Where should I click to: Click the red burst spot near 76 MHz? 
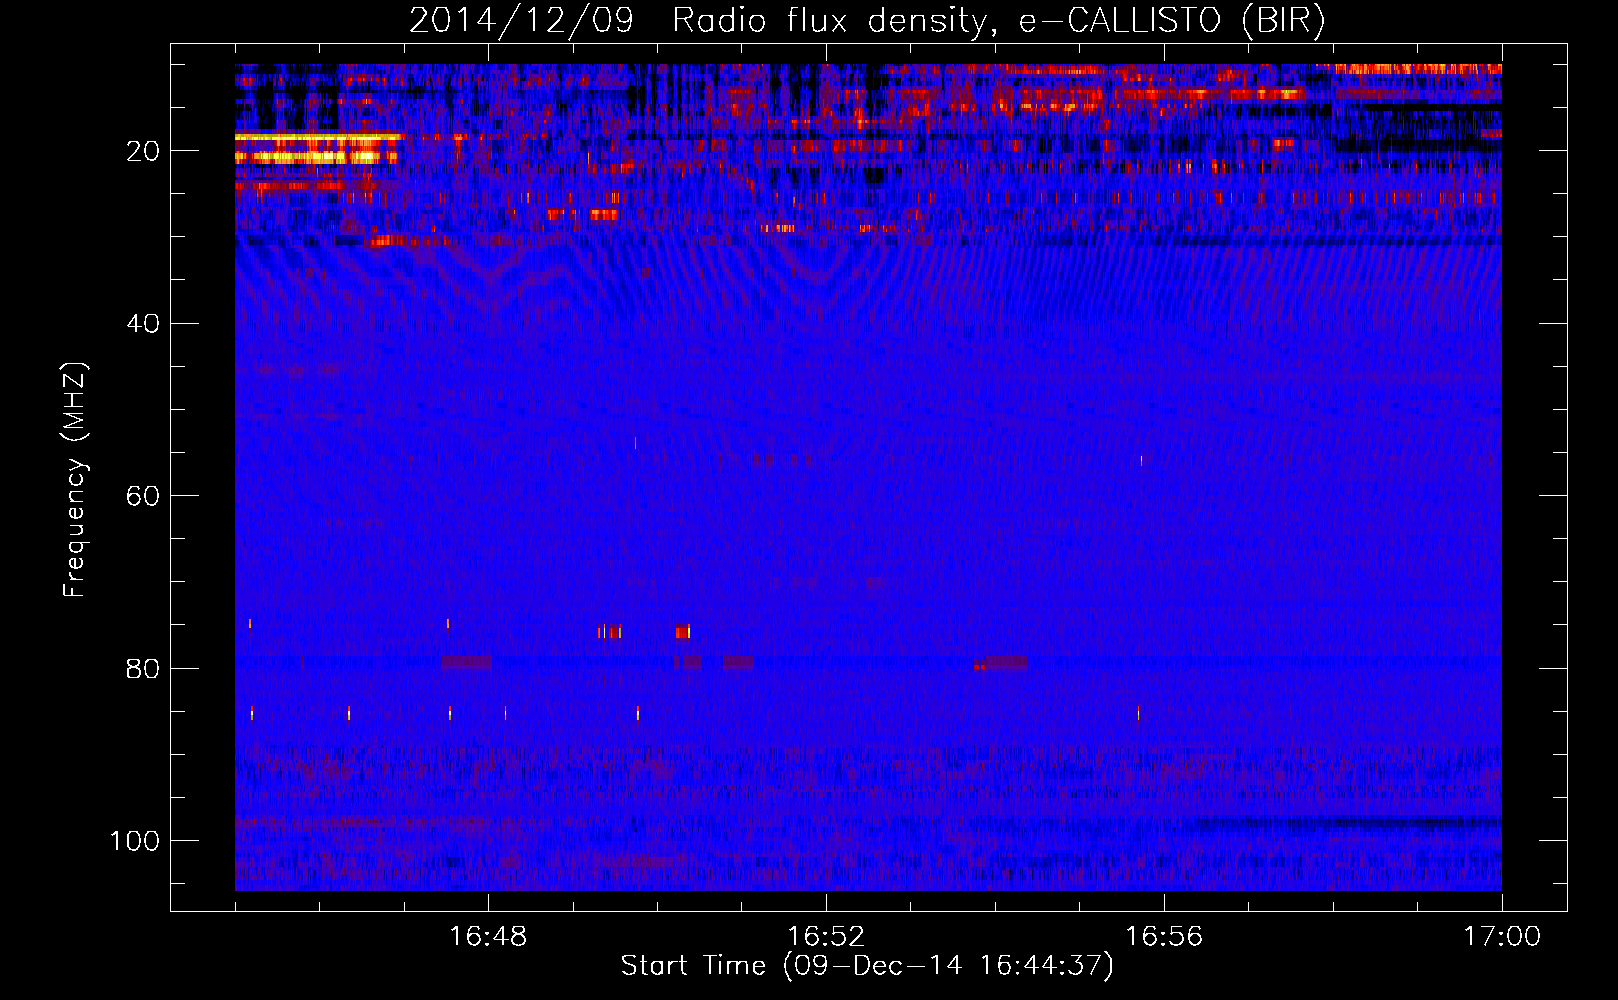pyautogui.click(x=682, y=631)
